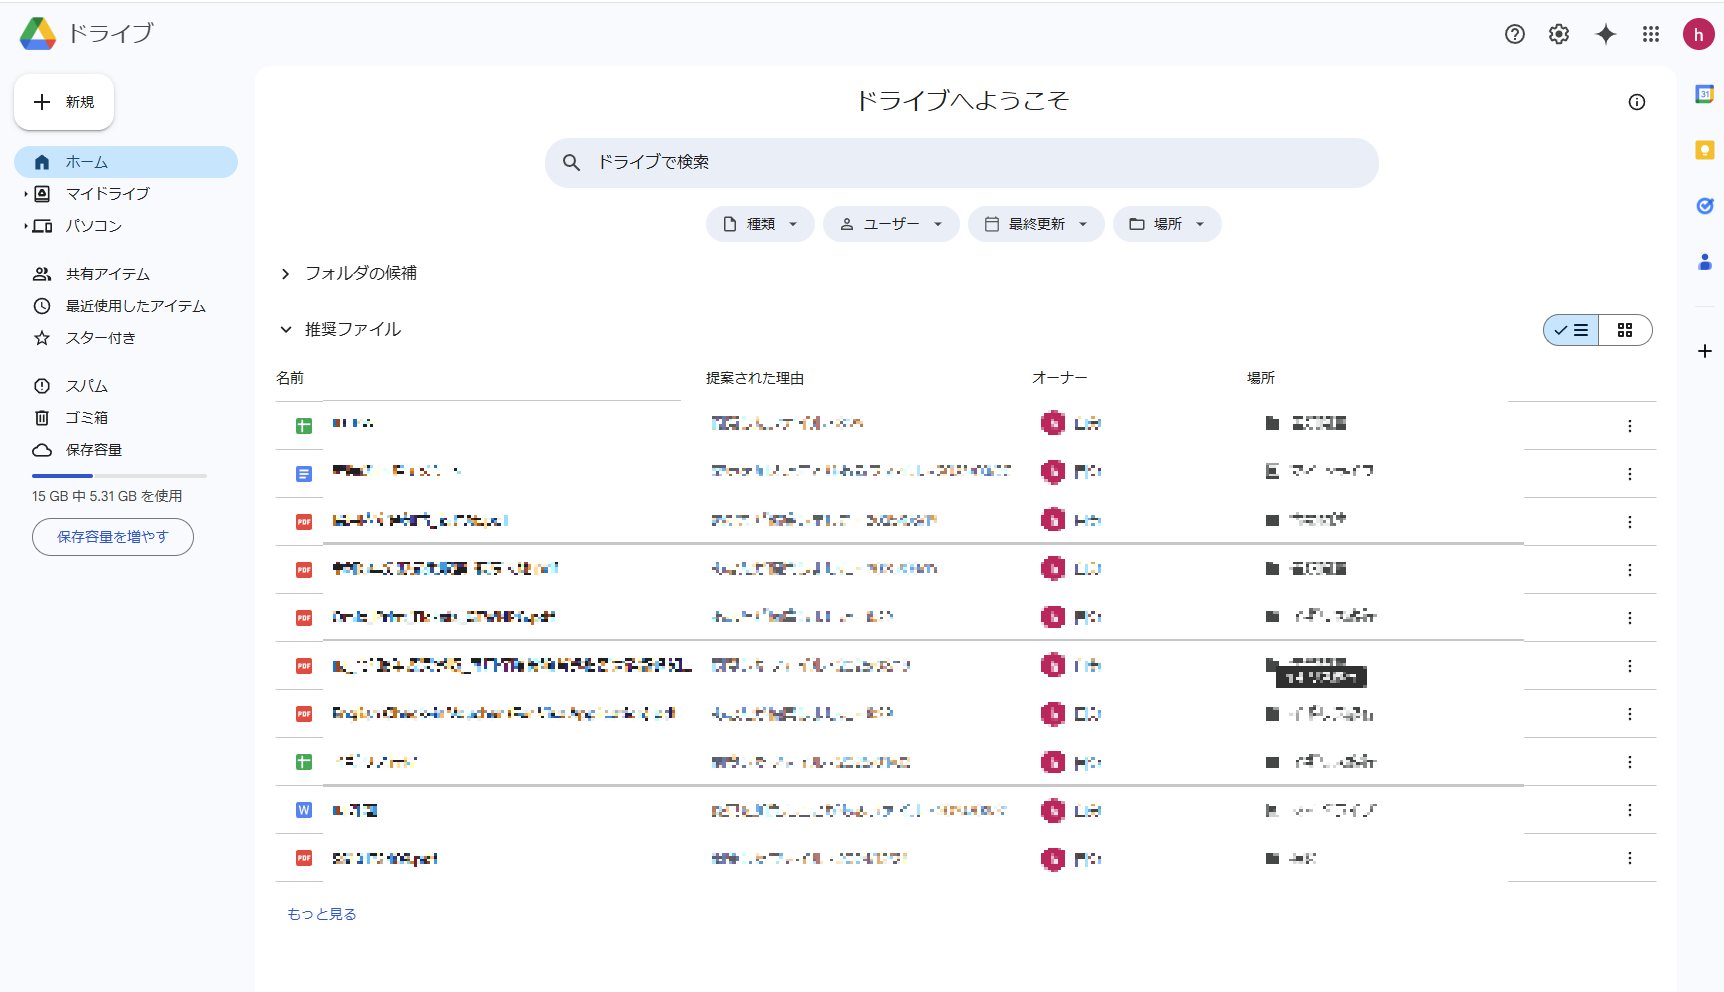Show details with the info circle icon

[x=1637, y=102]
